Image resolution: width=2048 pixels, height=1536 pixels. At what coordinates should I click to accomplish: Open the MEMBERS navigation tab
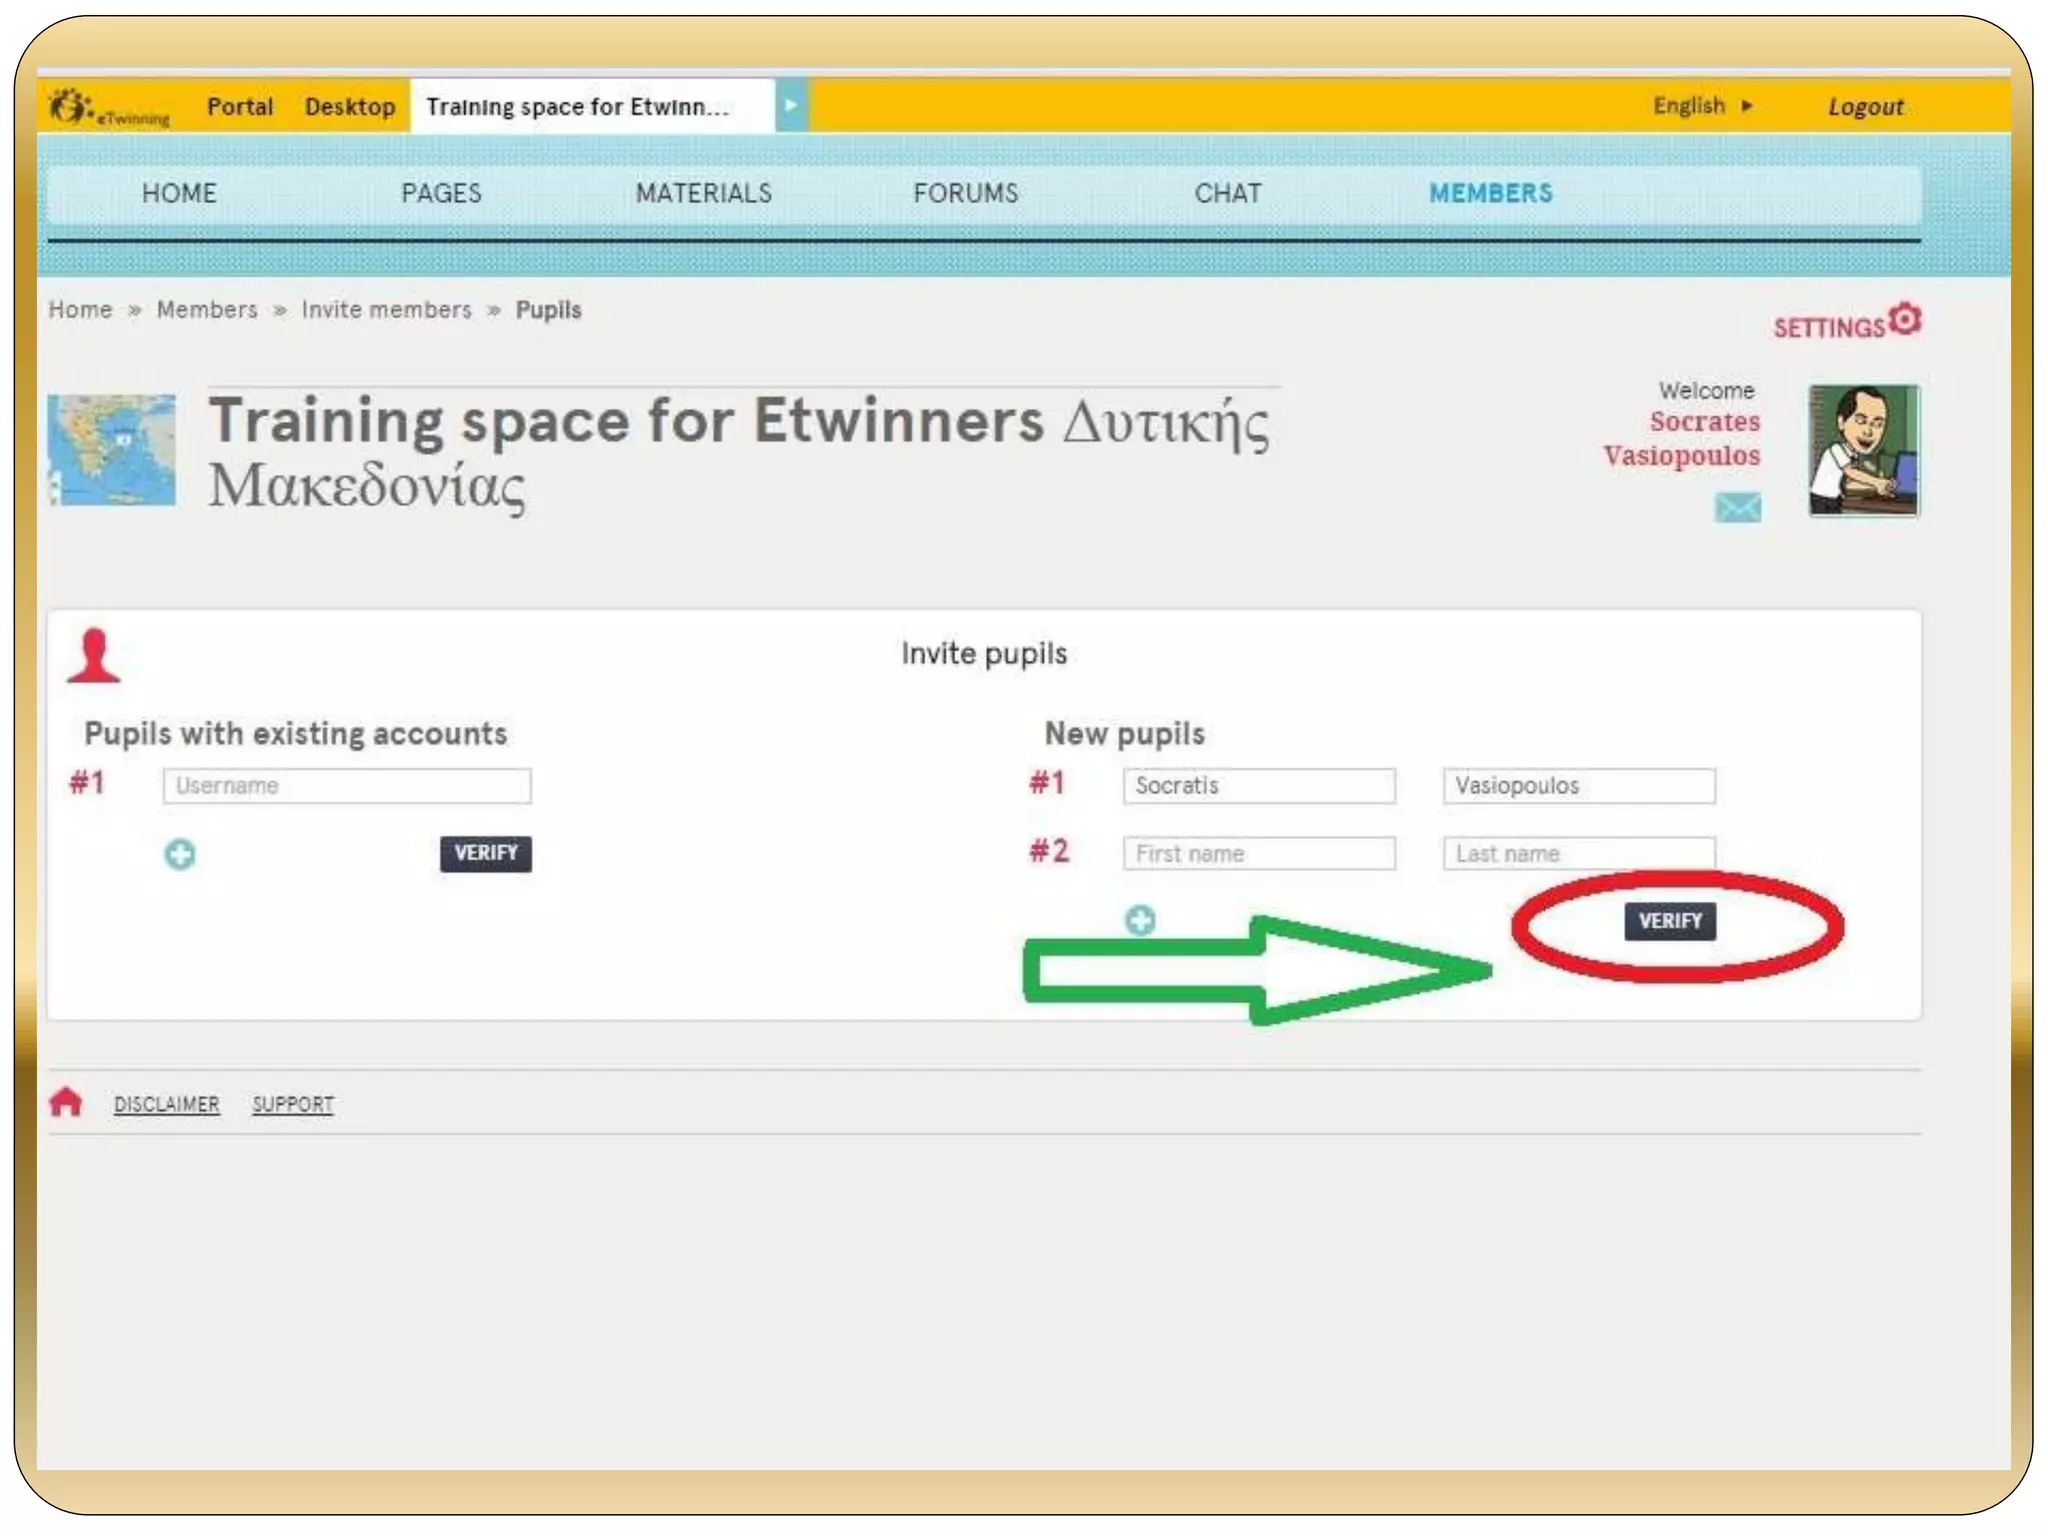(x=1490, y=194)
